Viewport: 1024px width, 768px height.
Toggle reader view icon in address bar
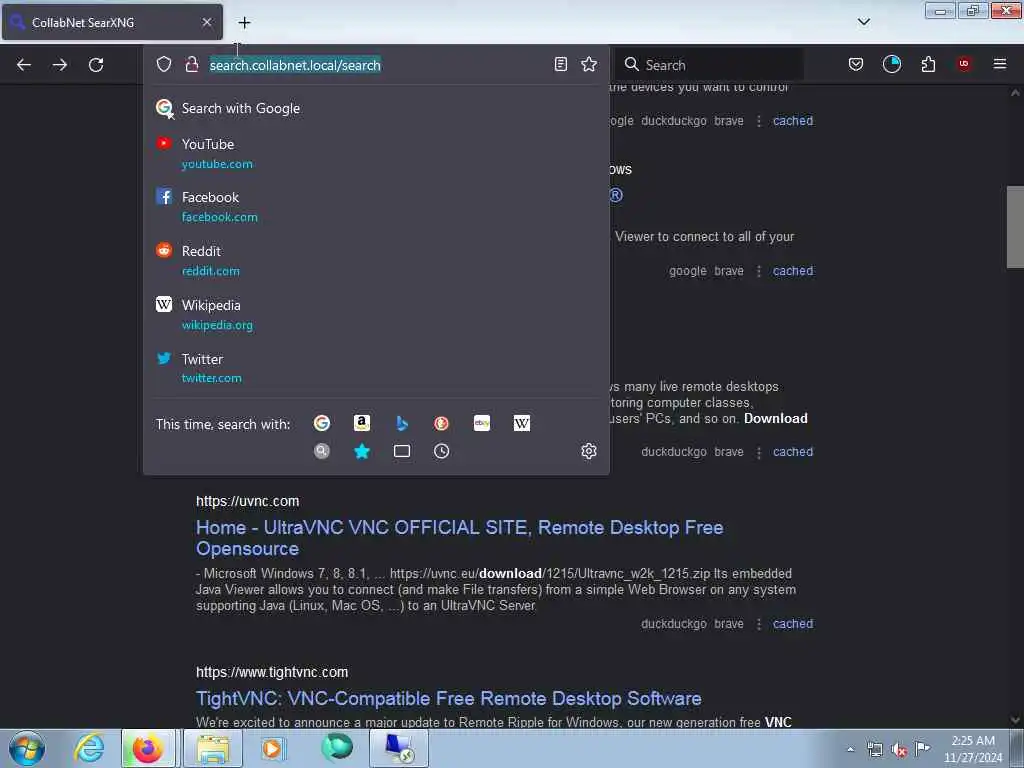click(560, 64)
